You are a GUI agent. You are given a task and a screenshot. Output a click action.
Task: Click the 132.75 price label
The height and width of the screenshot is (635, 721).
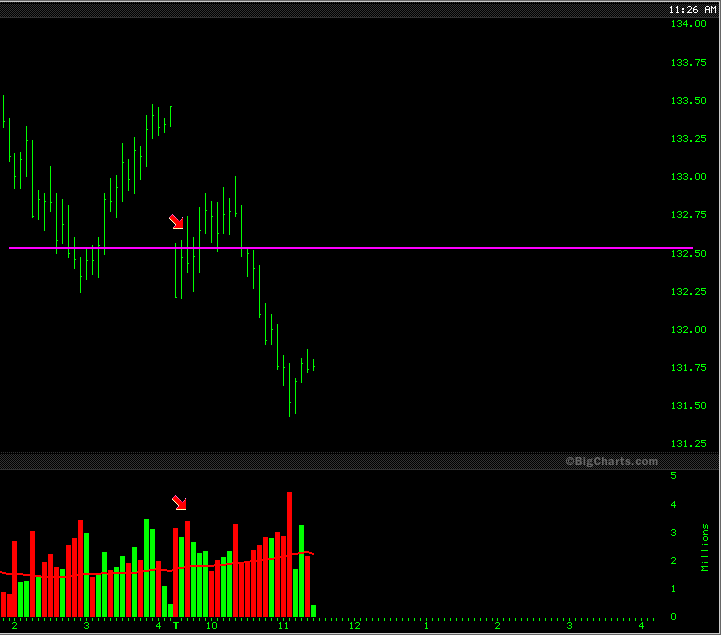(x=688, y=215)
